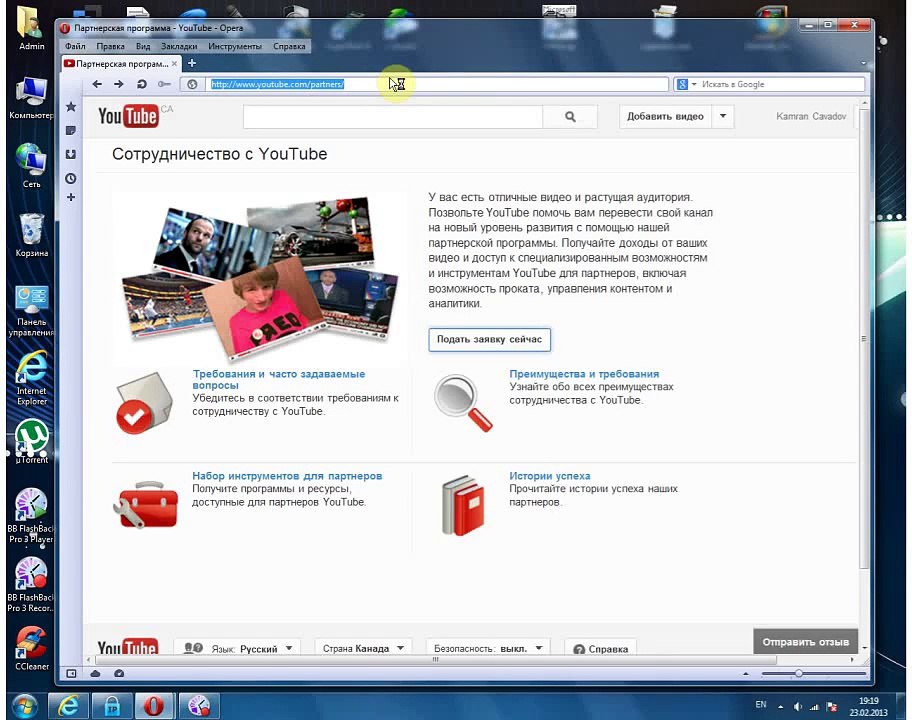The image size is (912, 720).
Task: Click Kamran Cavadov account name
Action: point(811,116)
